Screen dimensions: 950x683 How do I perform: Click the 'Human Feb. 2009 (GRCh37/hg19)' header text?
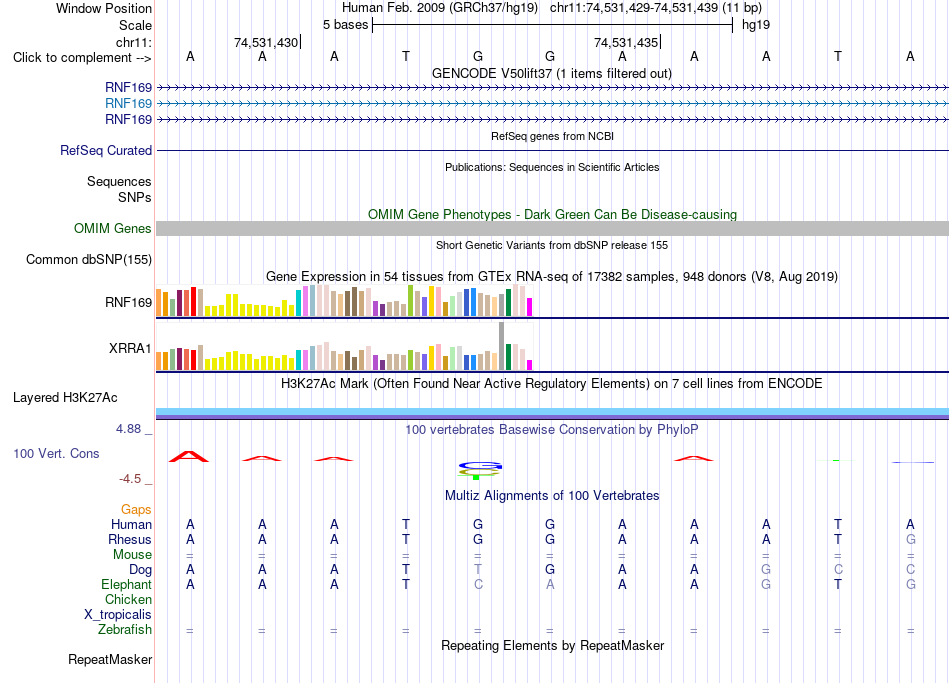[x=439, y=8]
